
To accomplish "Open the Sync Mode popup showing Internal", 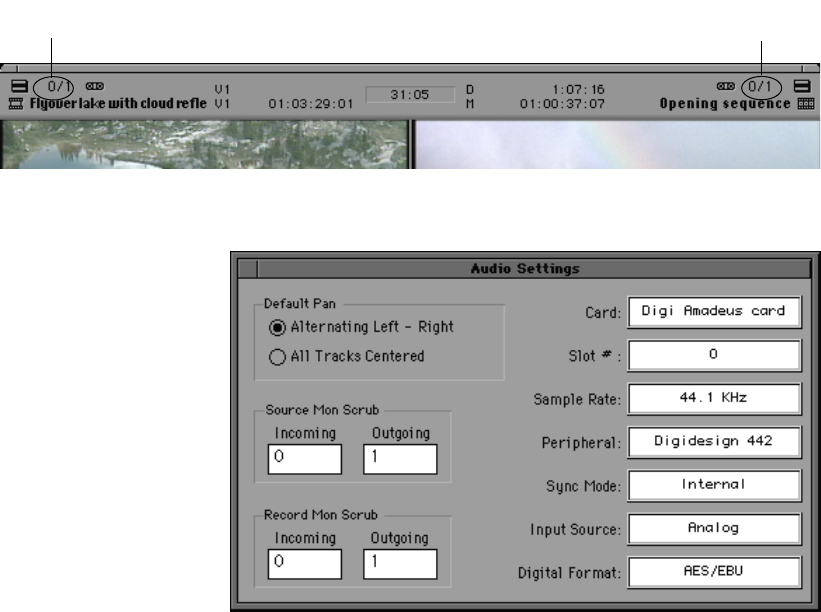I will point(714,486).
